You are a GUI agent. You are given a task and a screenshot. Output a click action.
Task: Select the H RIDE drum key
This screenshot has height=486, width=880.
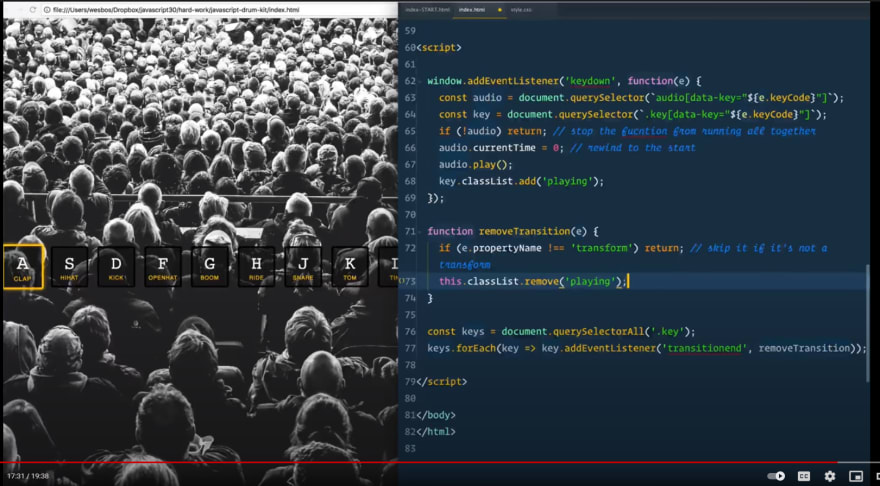(256, 267)
